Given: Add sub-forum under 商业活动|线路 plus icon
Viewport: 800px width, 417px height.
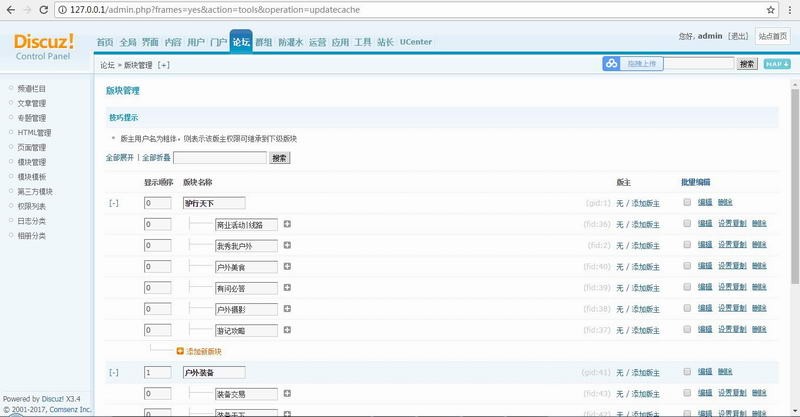Looking at the screenshot, I should pyautogui.click(x=287, y=224).
